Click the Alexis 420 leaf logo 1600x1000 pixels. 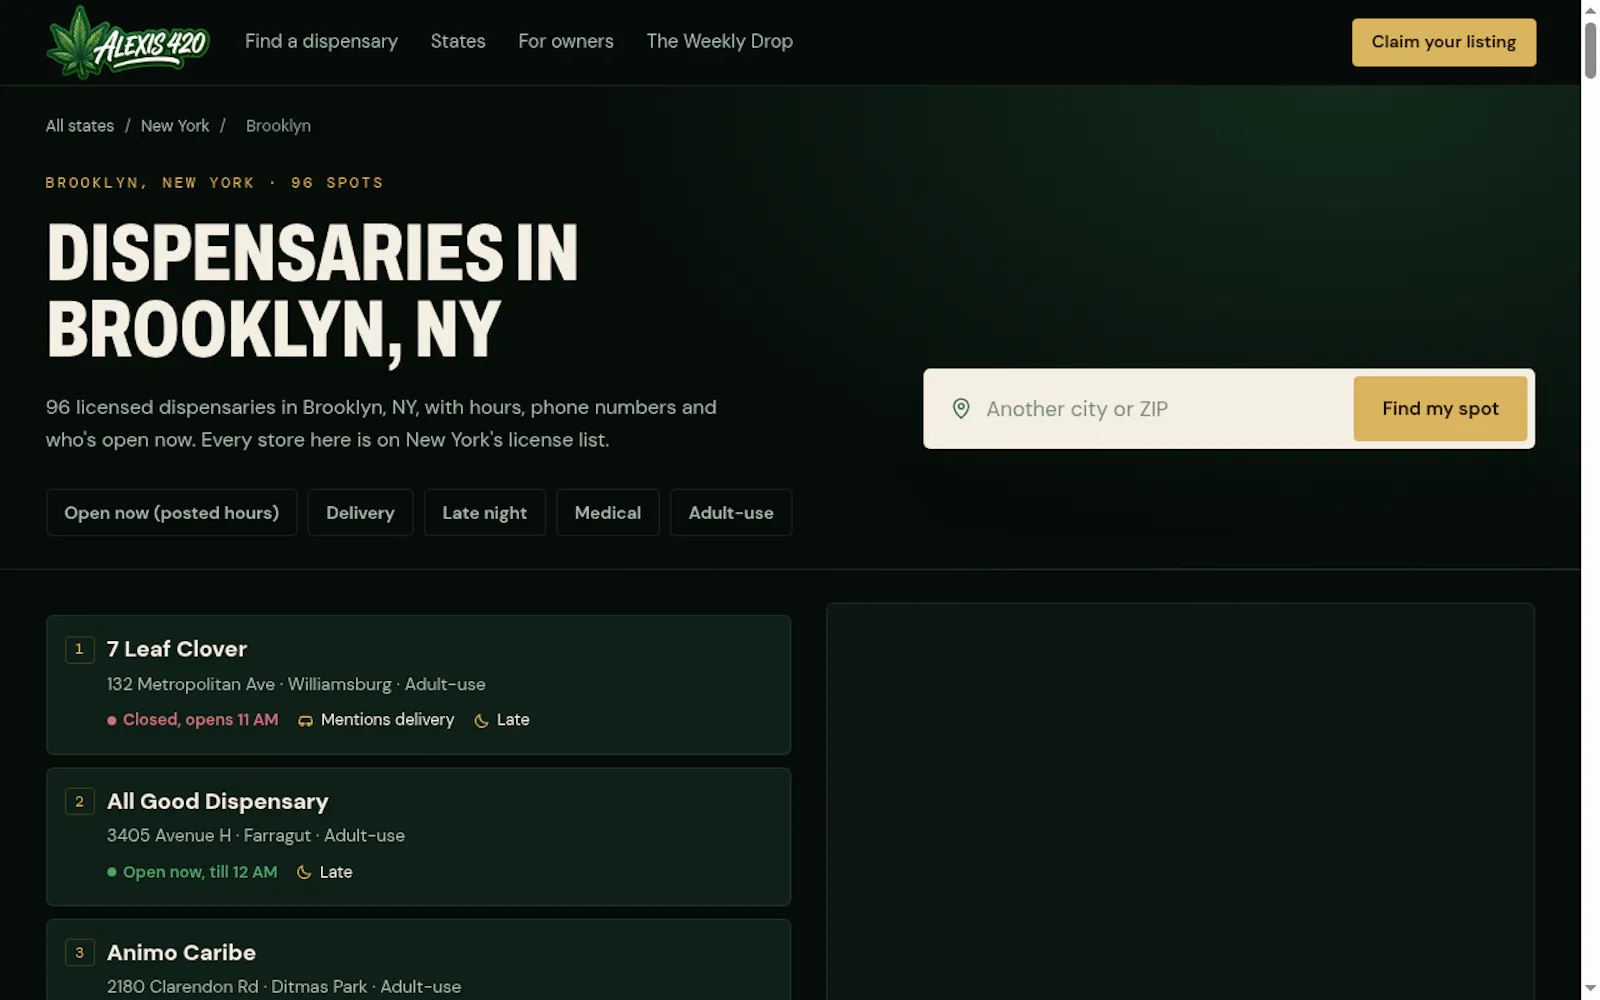[x=128, y=42]
